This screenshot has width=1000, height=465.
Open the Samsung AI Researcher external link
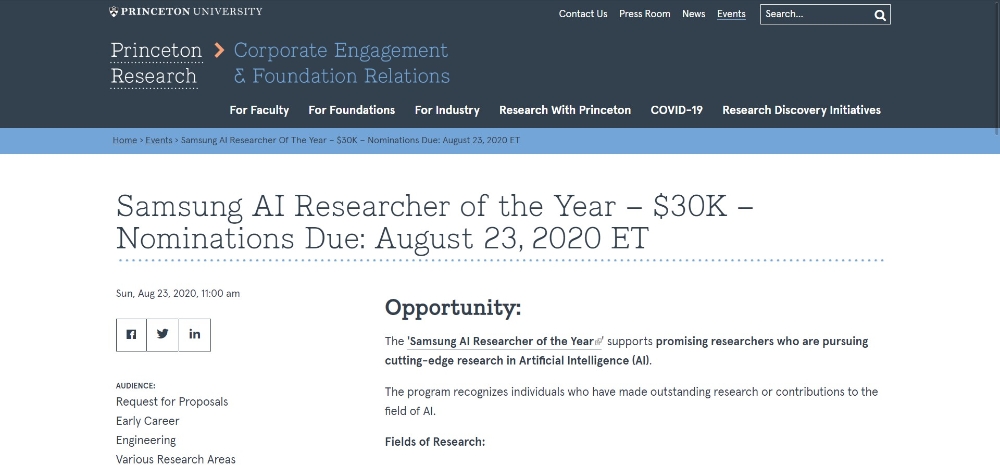(502, 341)
